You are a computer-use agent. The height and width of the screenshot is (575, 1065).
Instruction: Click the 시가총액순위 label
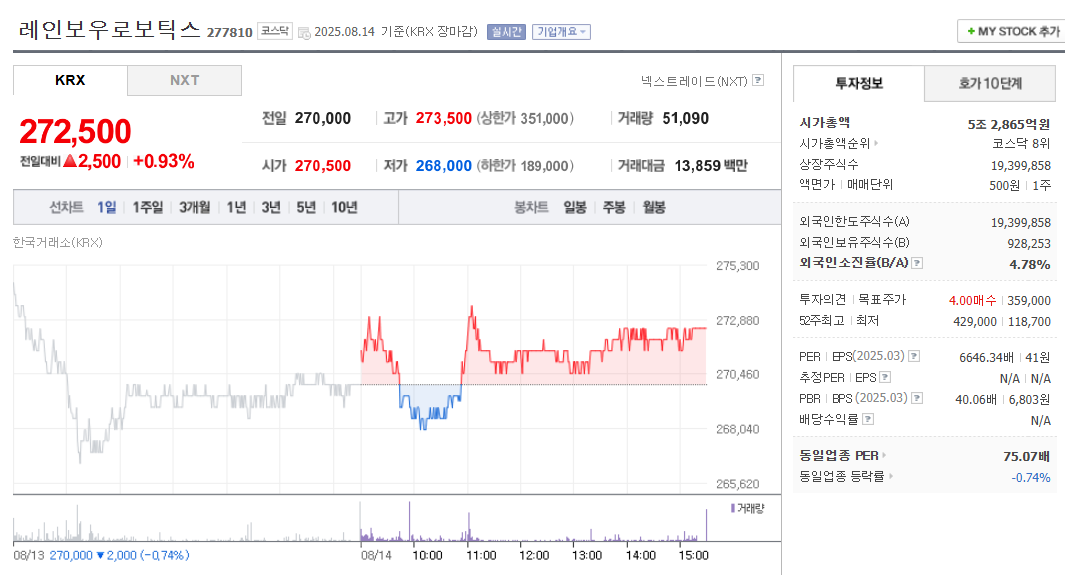click(x=835, y=143)
